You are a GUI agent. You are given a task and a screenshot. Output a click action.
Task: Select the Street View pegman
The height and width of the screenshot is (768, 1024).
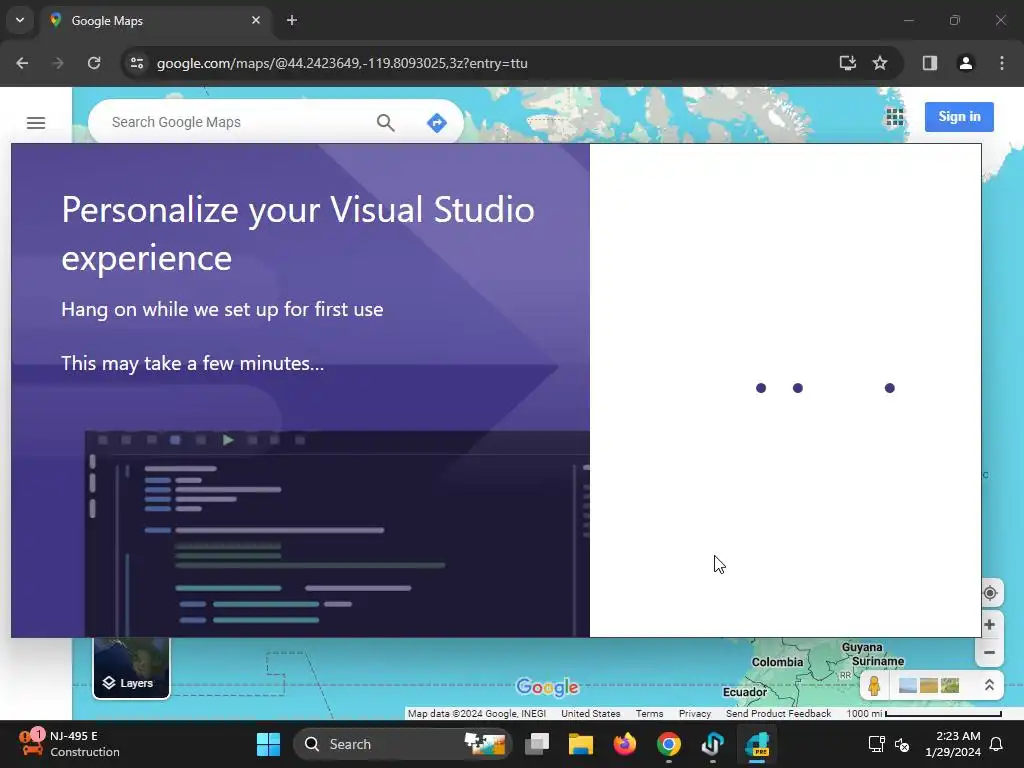(x=874, y=686)
